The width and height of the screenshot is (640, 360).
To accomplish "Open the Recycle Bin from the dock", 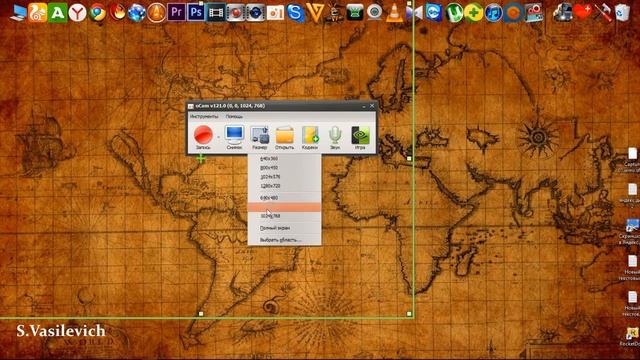I will [x=622, y=13].
